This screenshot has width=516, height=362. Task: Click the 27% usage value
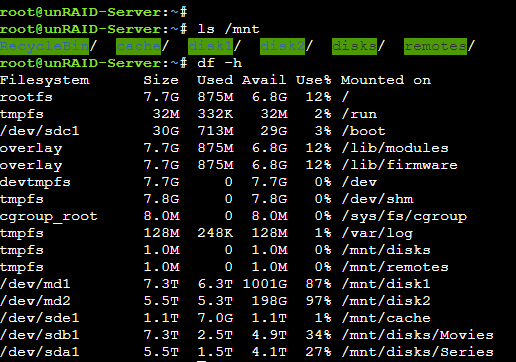tap(319, 352)
